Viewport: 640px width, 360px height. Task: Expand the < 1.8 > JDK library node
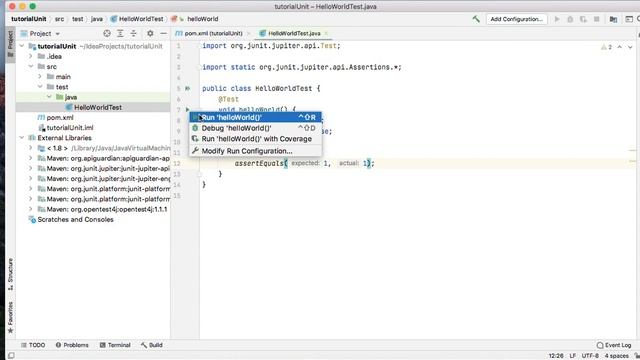(x=31, y=148)
